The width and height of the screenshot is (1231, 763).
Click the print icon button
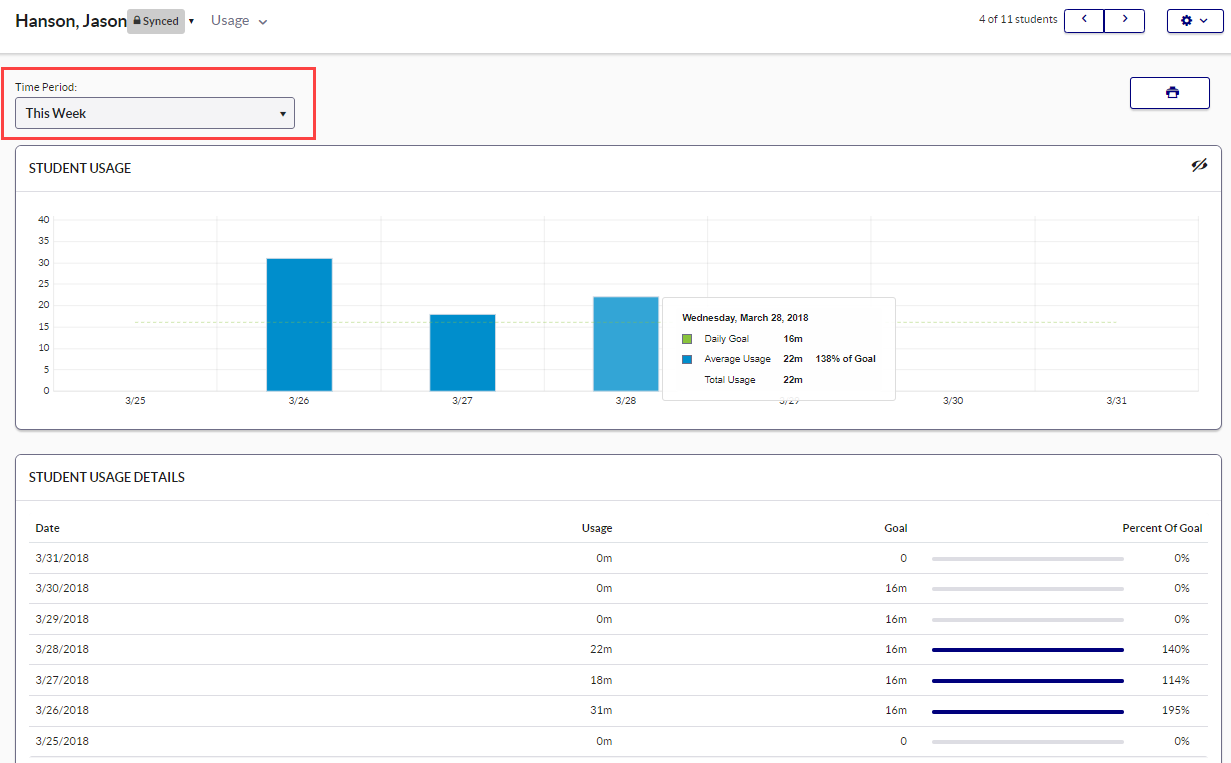pos(1169,93)
